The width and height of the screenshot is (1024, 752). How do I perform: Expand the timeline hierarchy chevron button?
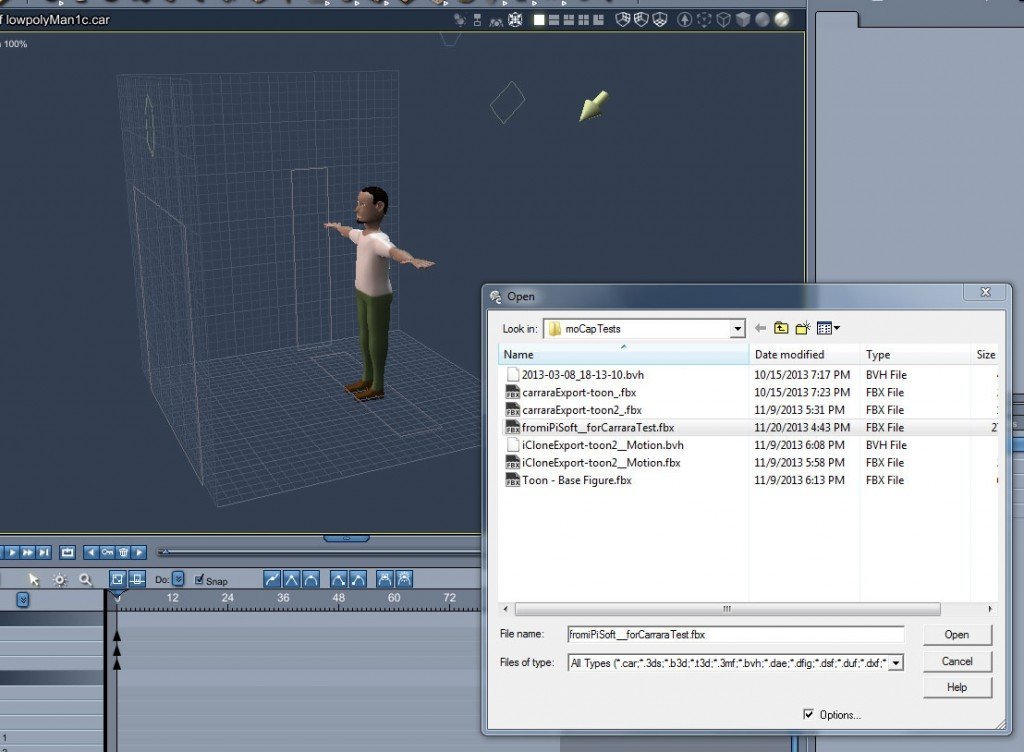pos(22,600)
